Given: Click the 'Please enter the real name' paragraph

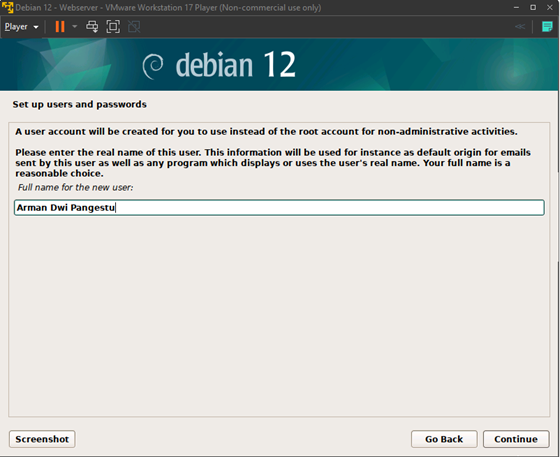Looking at the screenshot, I should (x=273, y=163).
